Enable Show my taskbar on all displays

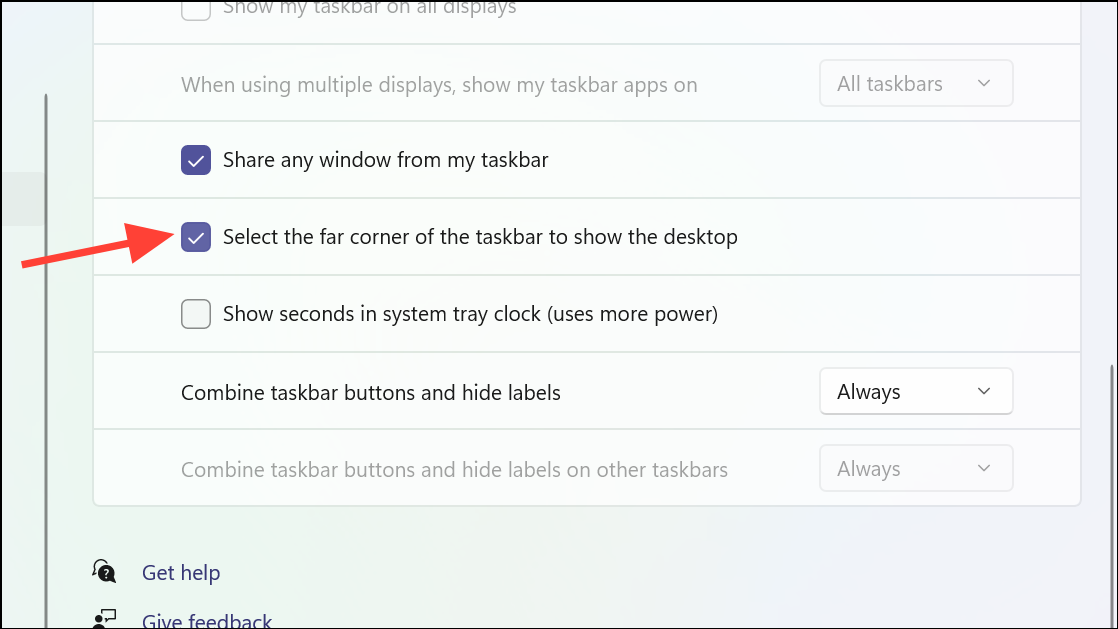coord(196,10)
